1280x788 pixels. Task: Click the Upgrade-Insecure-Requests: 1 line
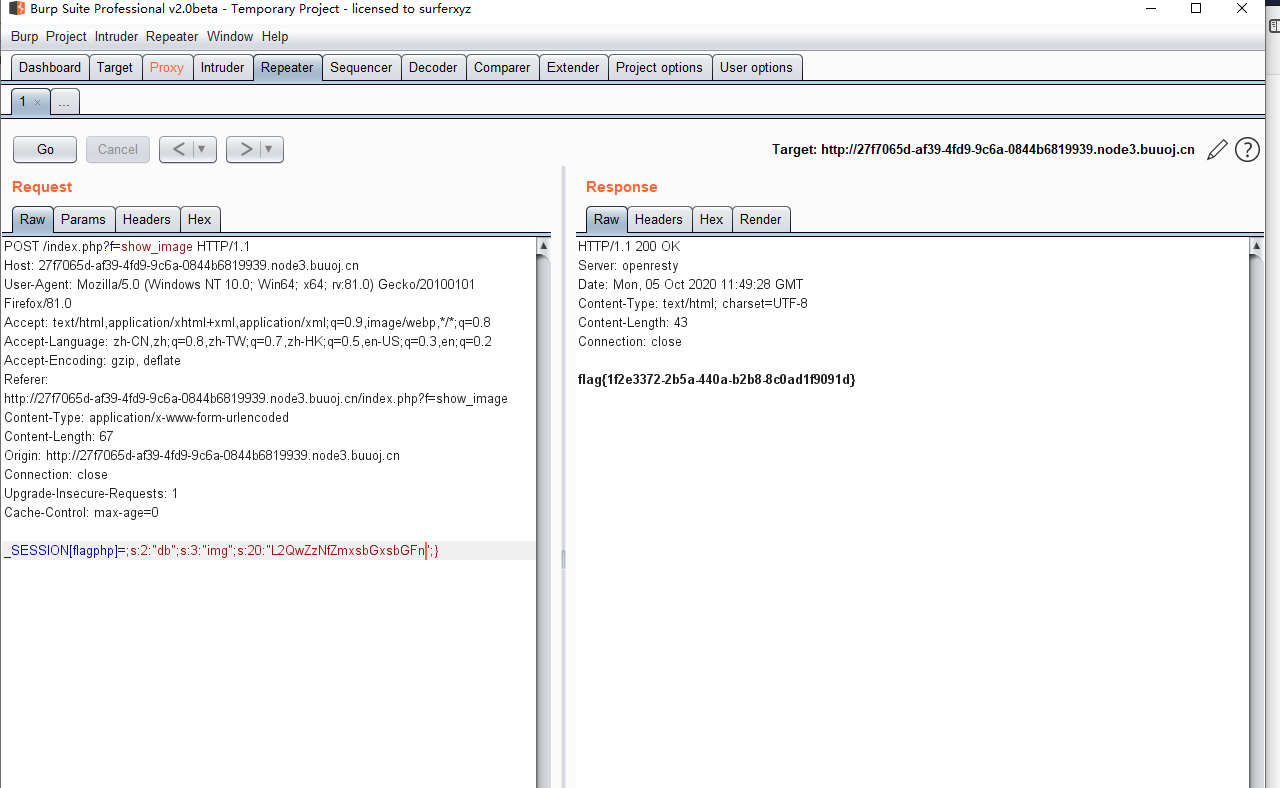tap(91, 493)
